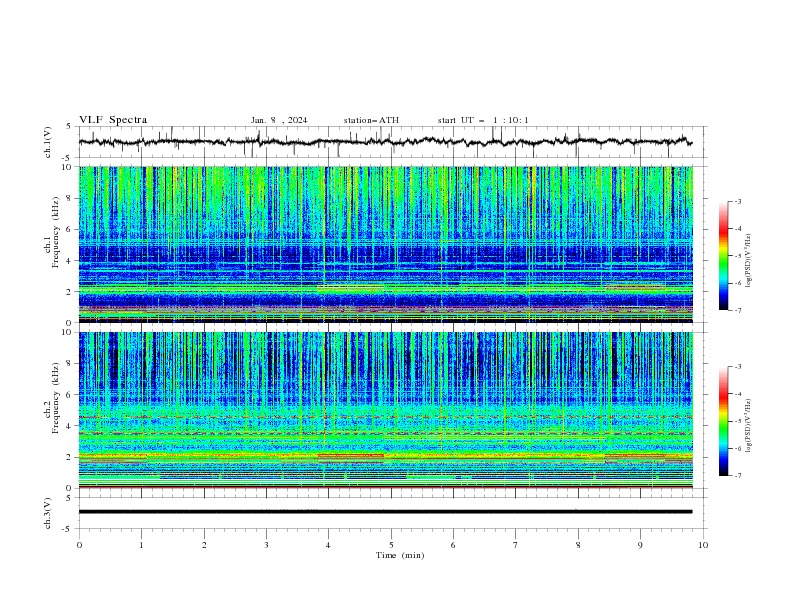
Task: Click the log(PSD) label beside ch.2 colorbar
Action: [749, 426]
